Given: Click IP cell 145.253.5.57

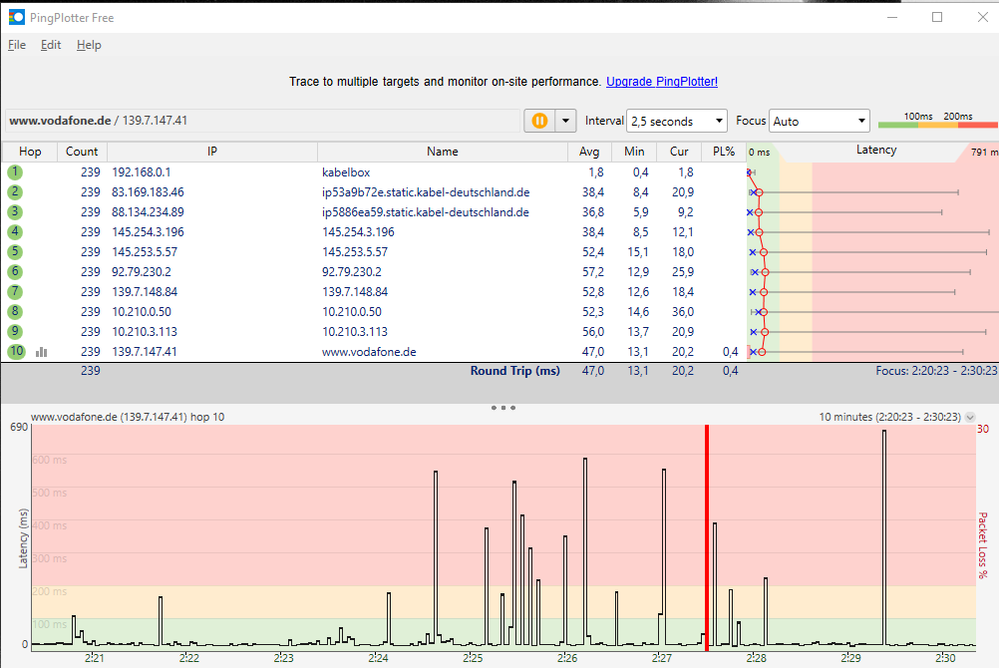Looking at the screenshot, I should point(145,252).
